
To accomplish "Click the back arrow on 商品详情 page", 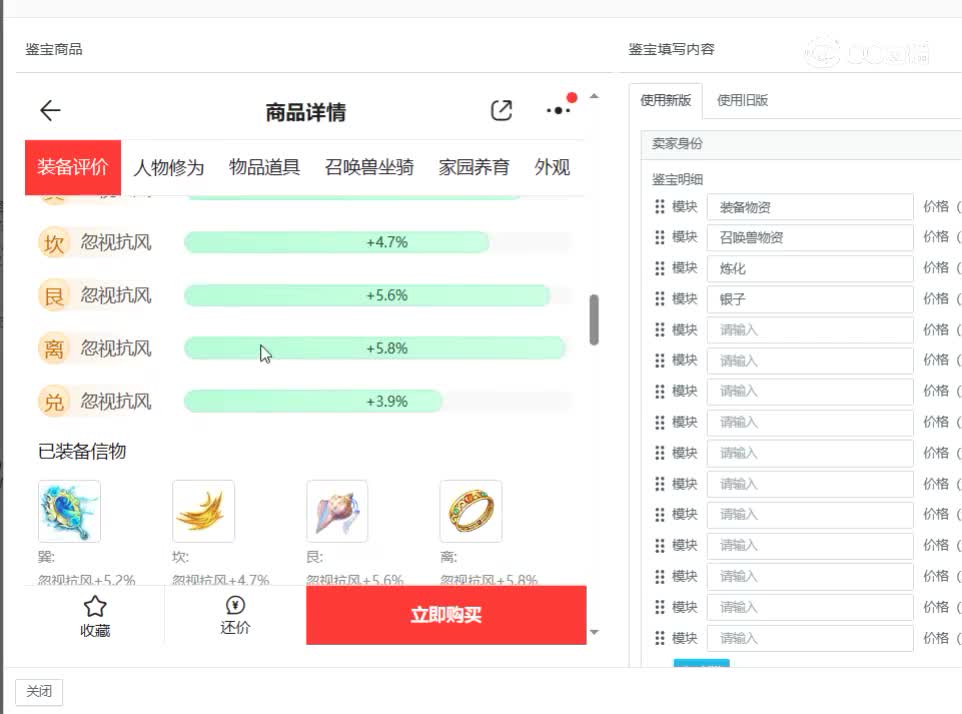I will [49, 110].
